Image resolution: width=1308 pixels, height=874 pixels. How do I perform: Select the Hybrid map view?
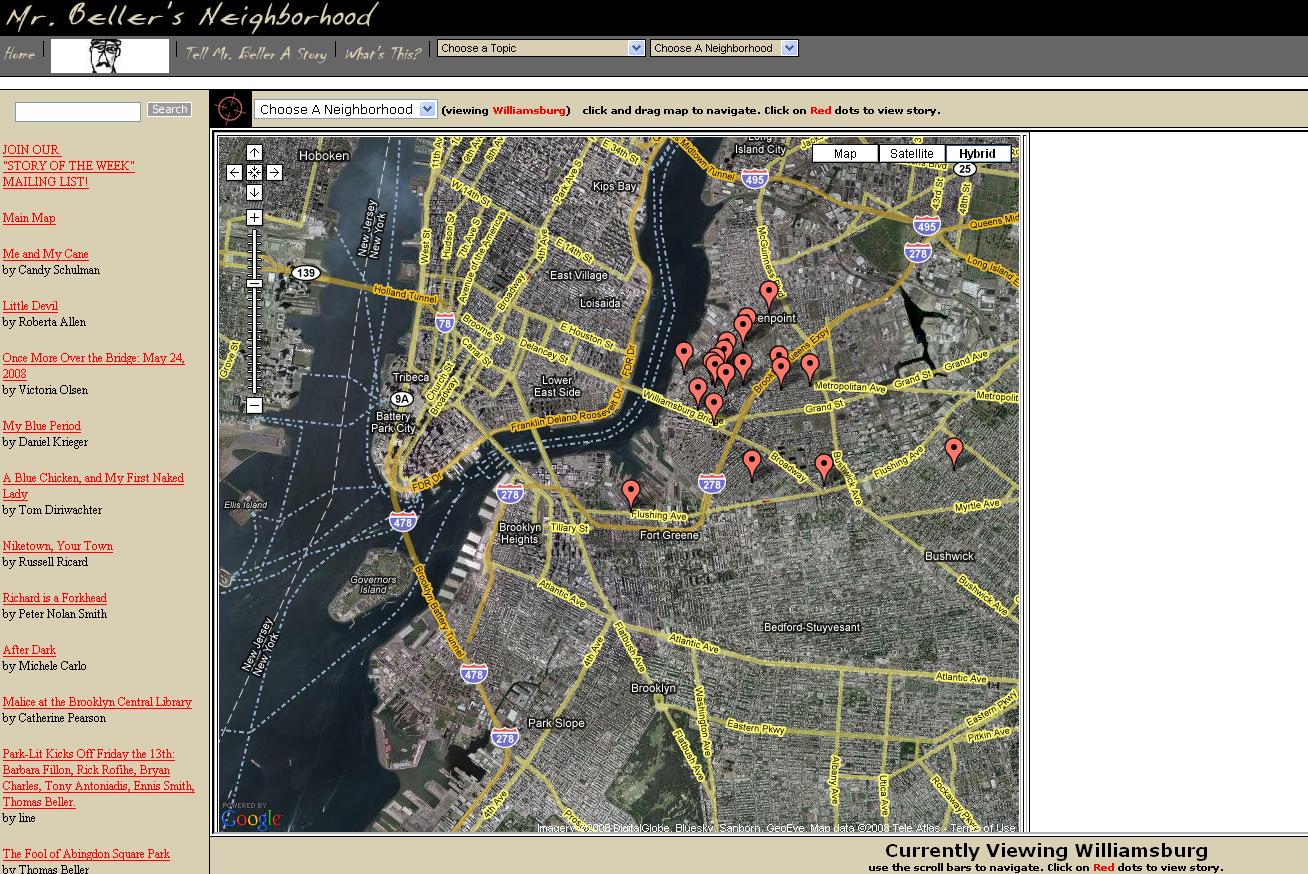(x=978, y=154)
